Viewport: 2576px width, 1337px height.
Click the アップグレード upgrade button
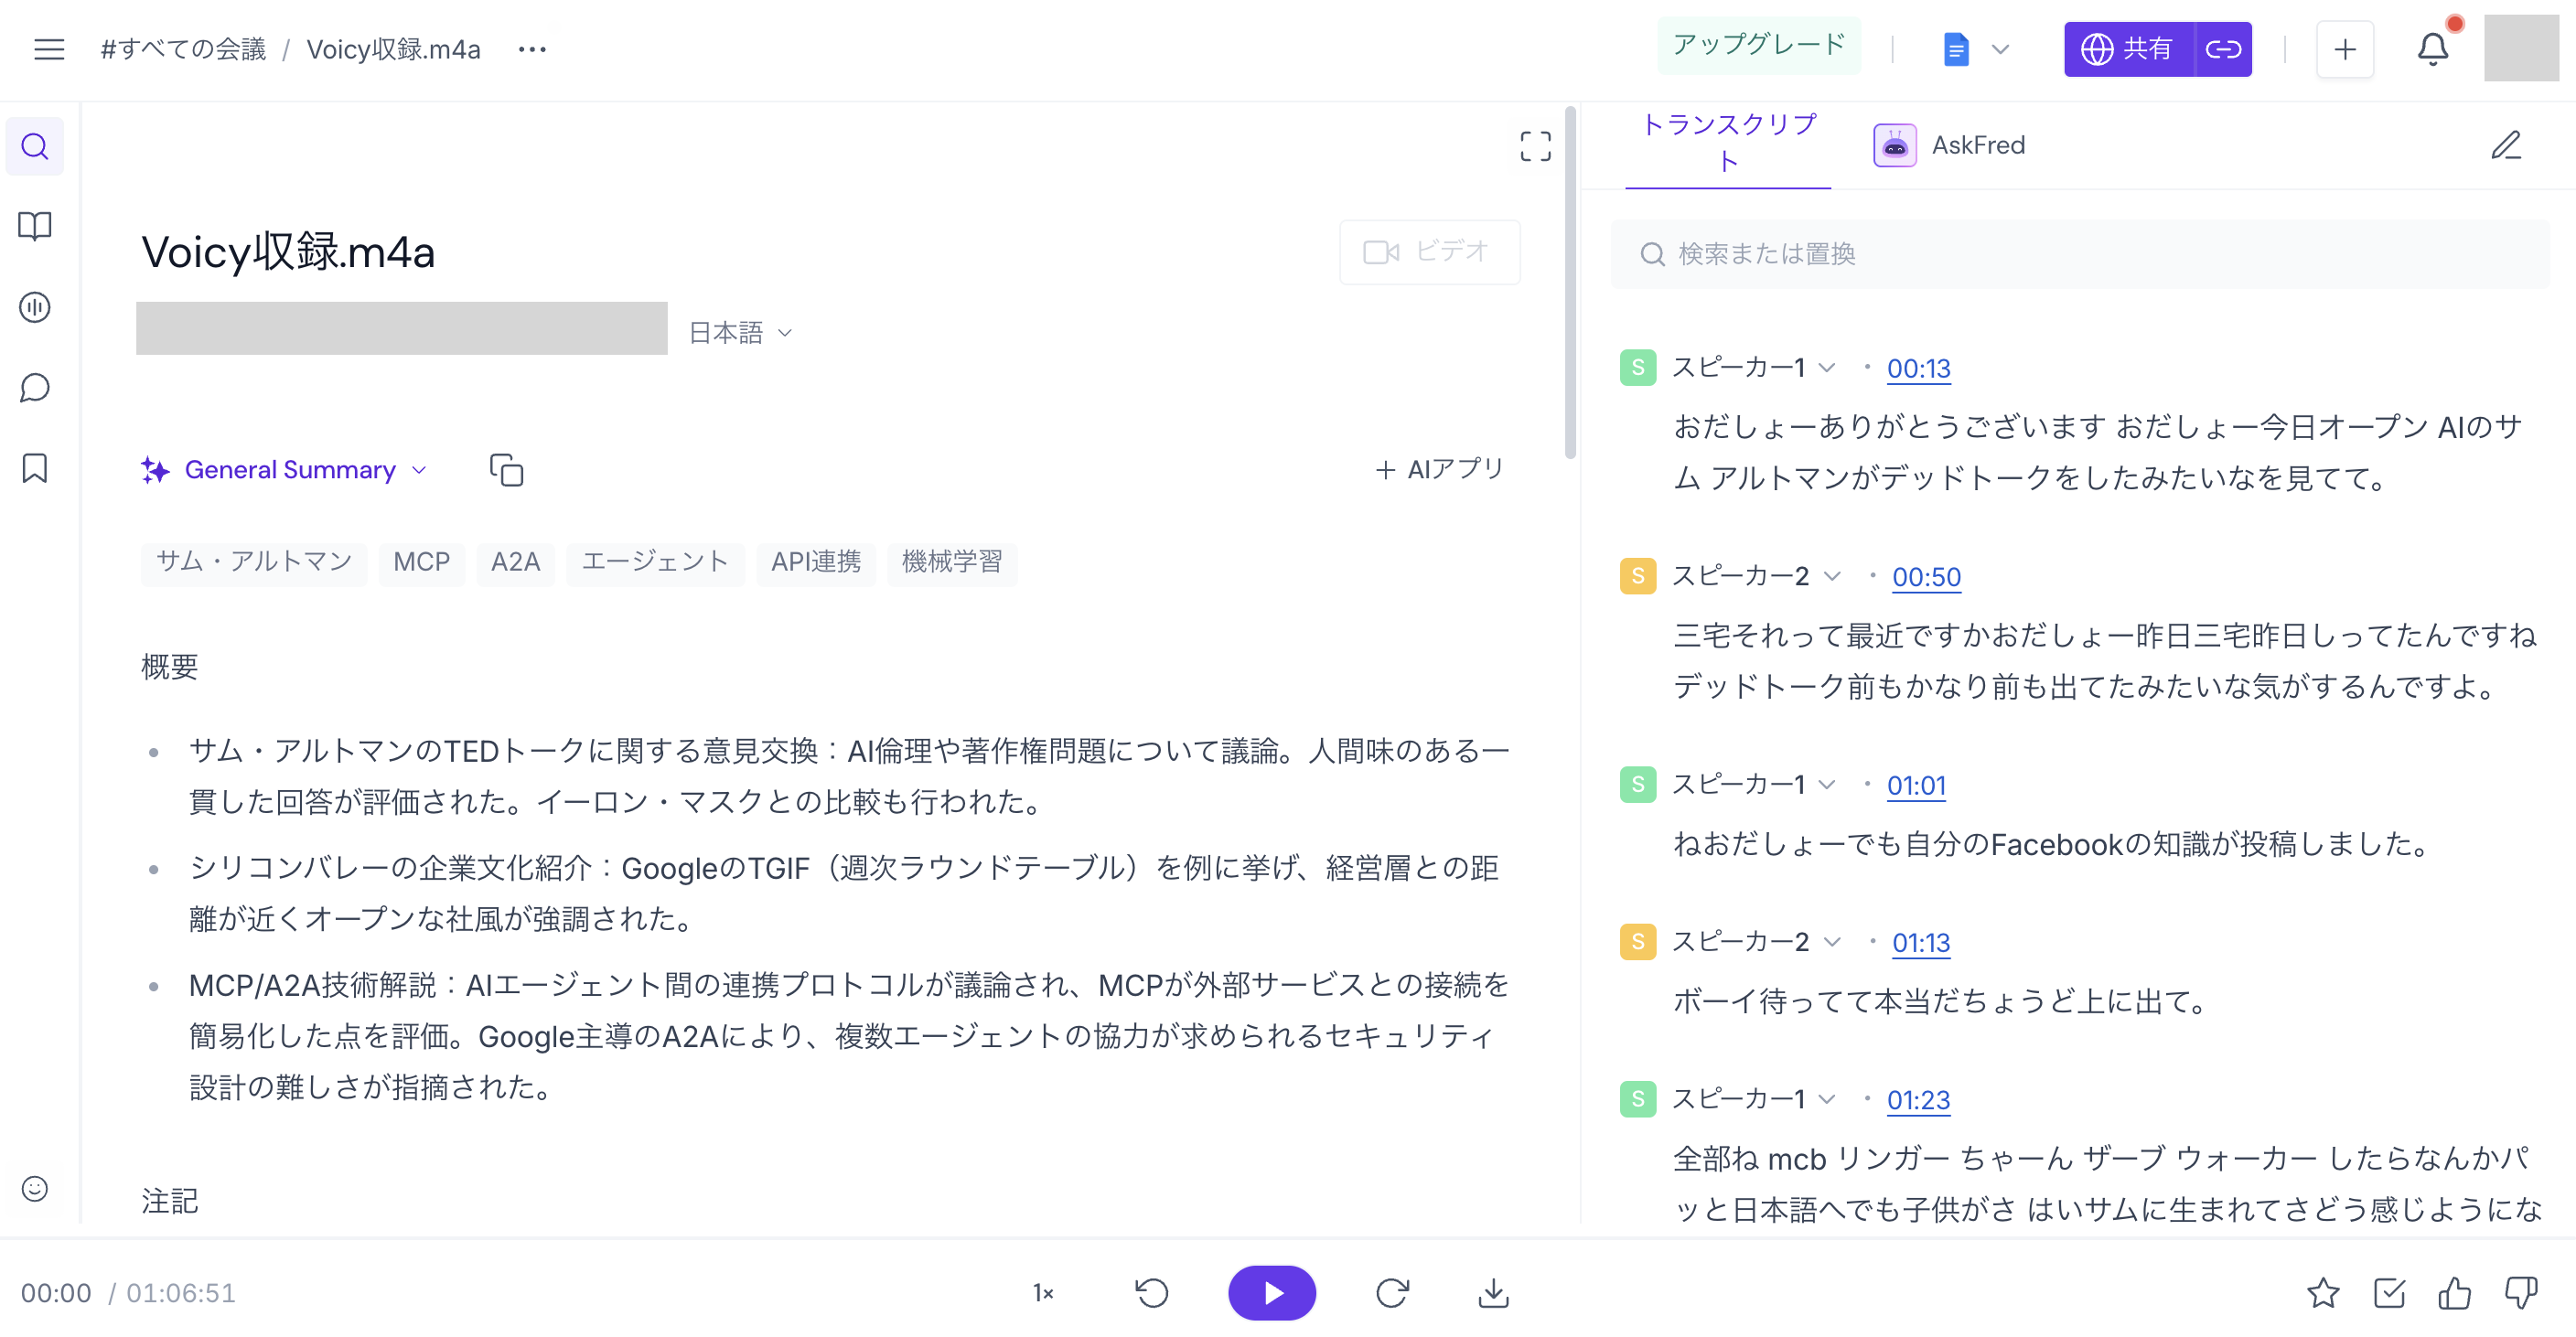point(1759,45)
